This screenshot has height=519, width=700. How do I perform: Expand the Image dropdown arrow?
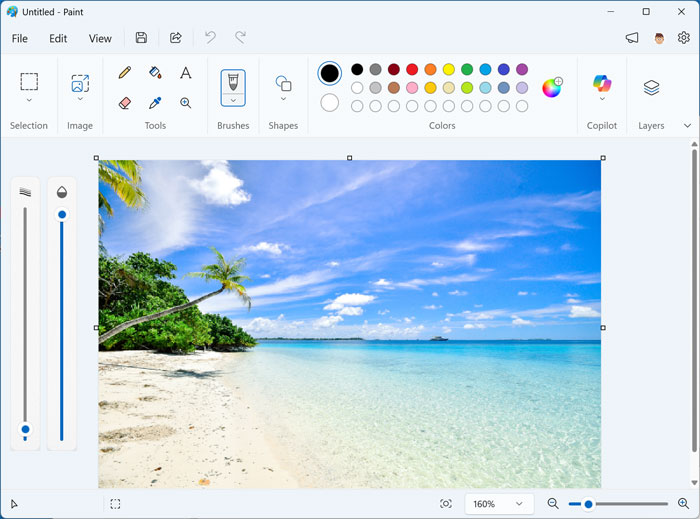(x=80, y=99)
